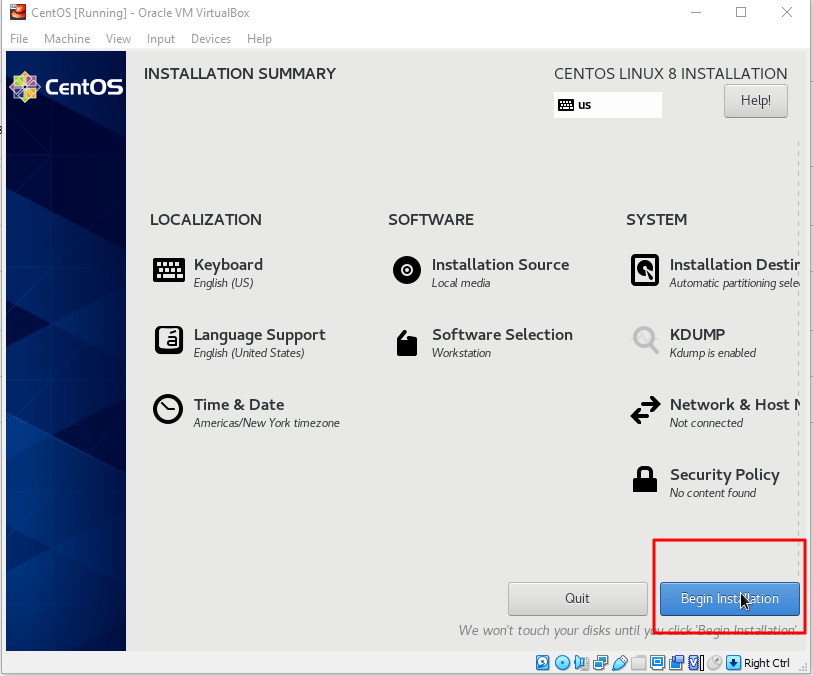Image resolution: width=813 pixels, height=676 pixels.
Task: Click the mouse integration status icon
Action: [x=714, y=663]
